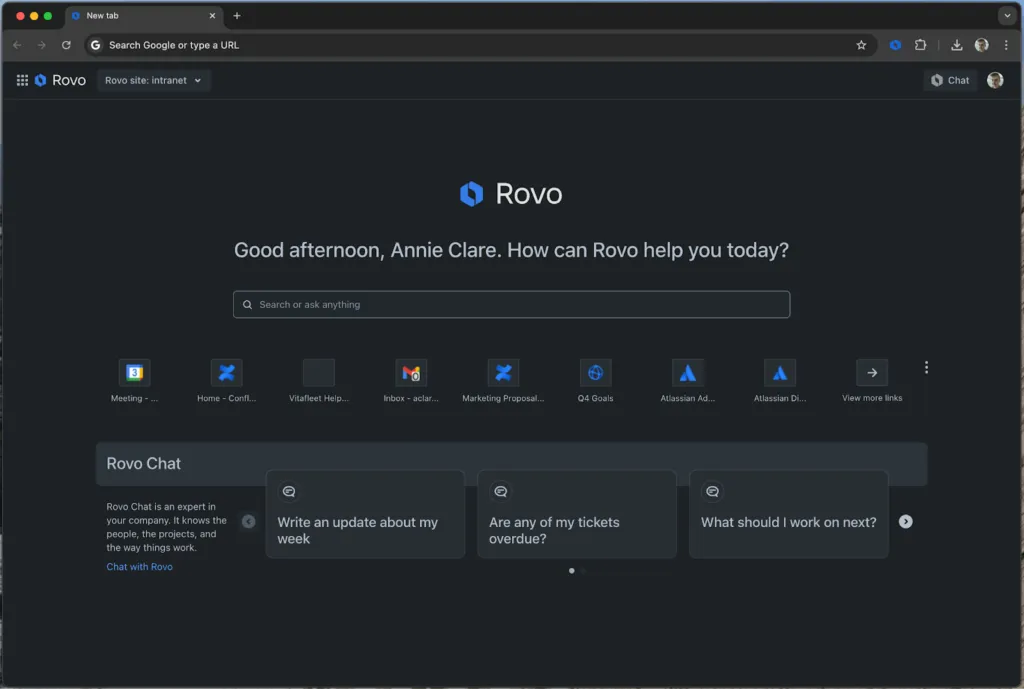Open a new browser tab with plus

tap(237, 16)
